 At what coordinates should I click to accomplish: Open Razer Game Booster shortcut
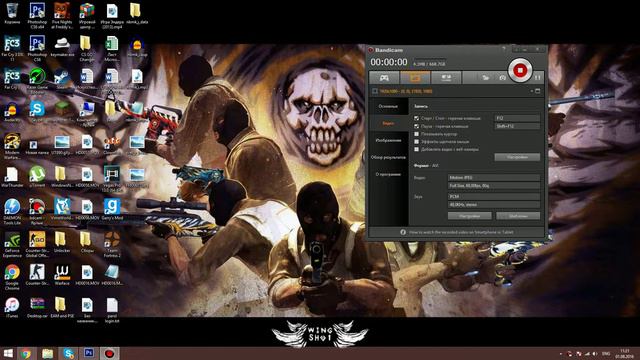(x=37, y=80)
